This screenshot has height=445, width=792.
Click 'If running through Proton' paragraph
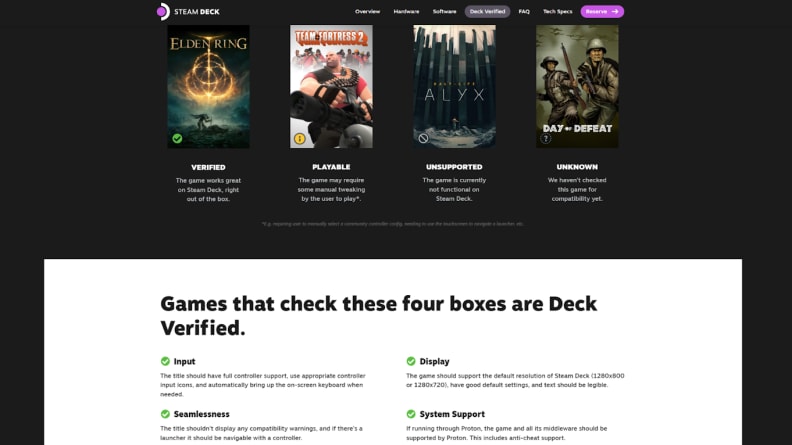point(507,433)
